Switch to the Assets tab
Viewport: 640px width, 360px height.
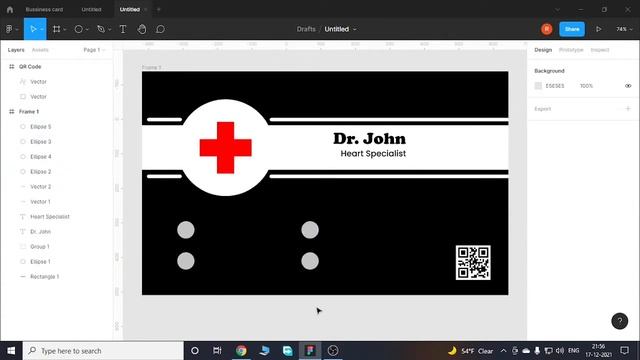click(x=40, y=50)
